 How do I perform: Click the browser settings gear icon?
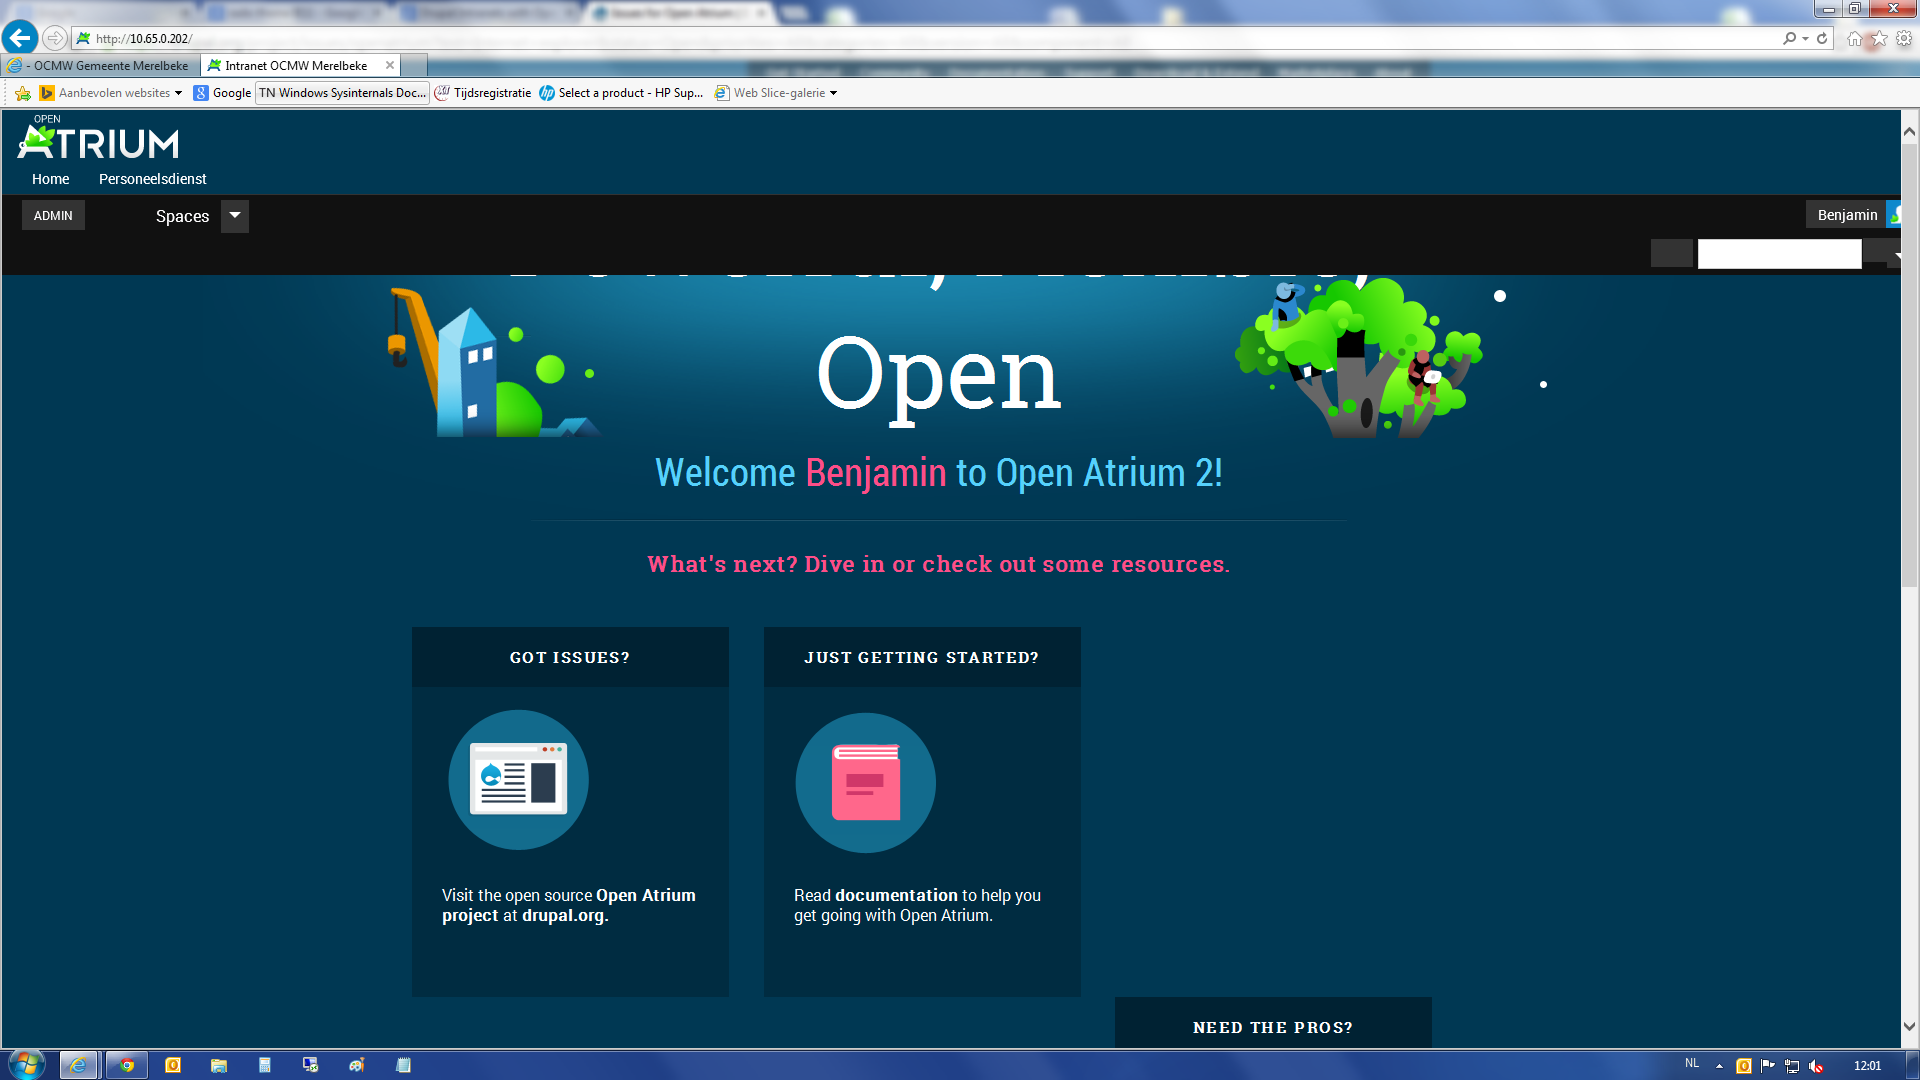coord(1901,38)
